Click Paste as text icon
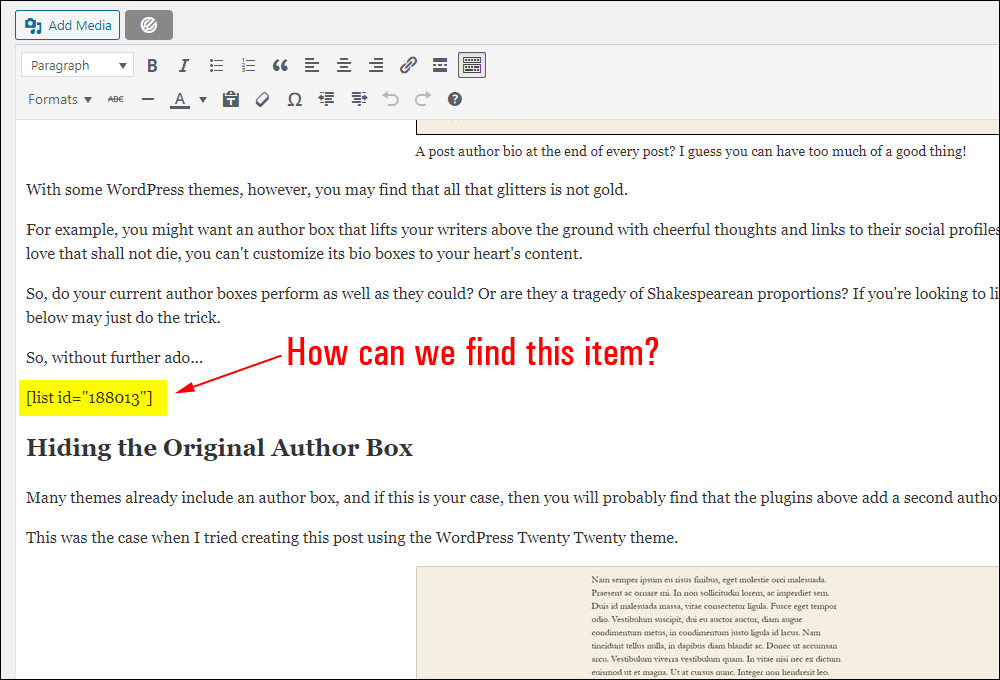1000x680 pixels. 230,100
